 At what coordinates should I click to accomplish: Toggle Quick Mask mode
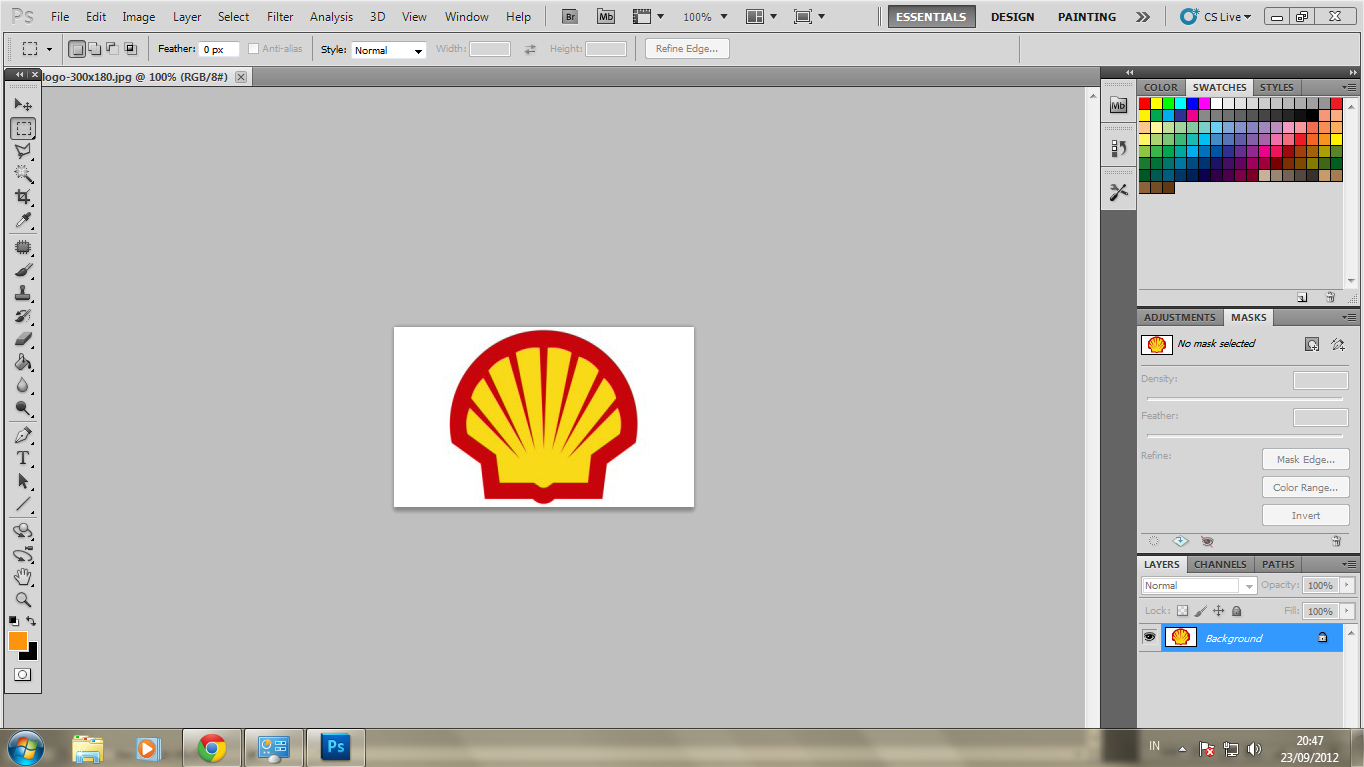coord(22,675)
